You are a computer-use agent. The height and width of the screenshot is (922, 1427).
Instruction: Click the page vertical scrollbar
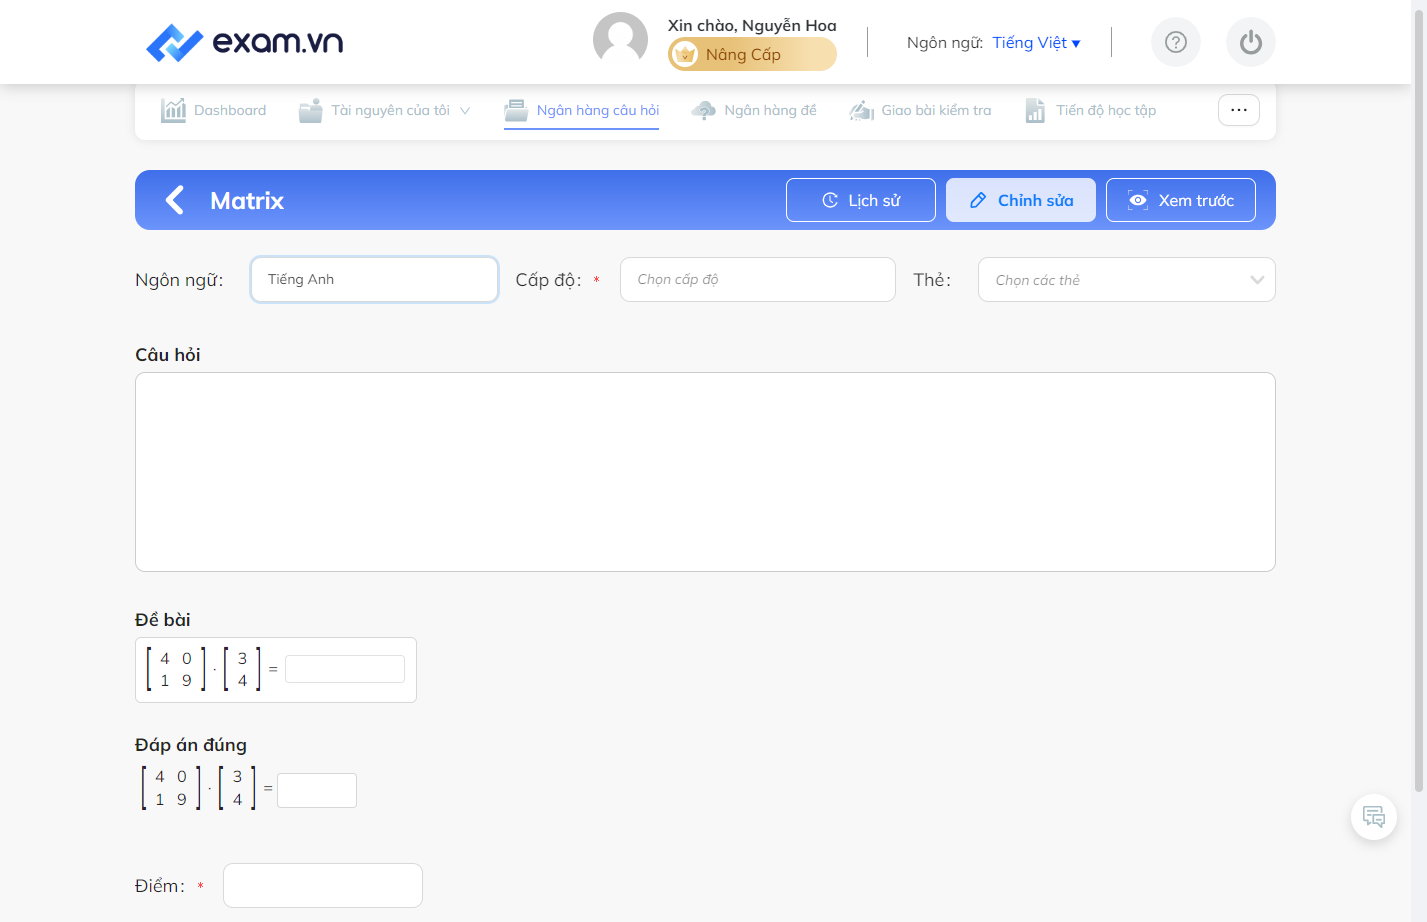point(1418,400)
